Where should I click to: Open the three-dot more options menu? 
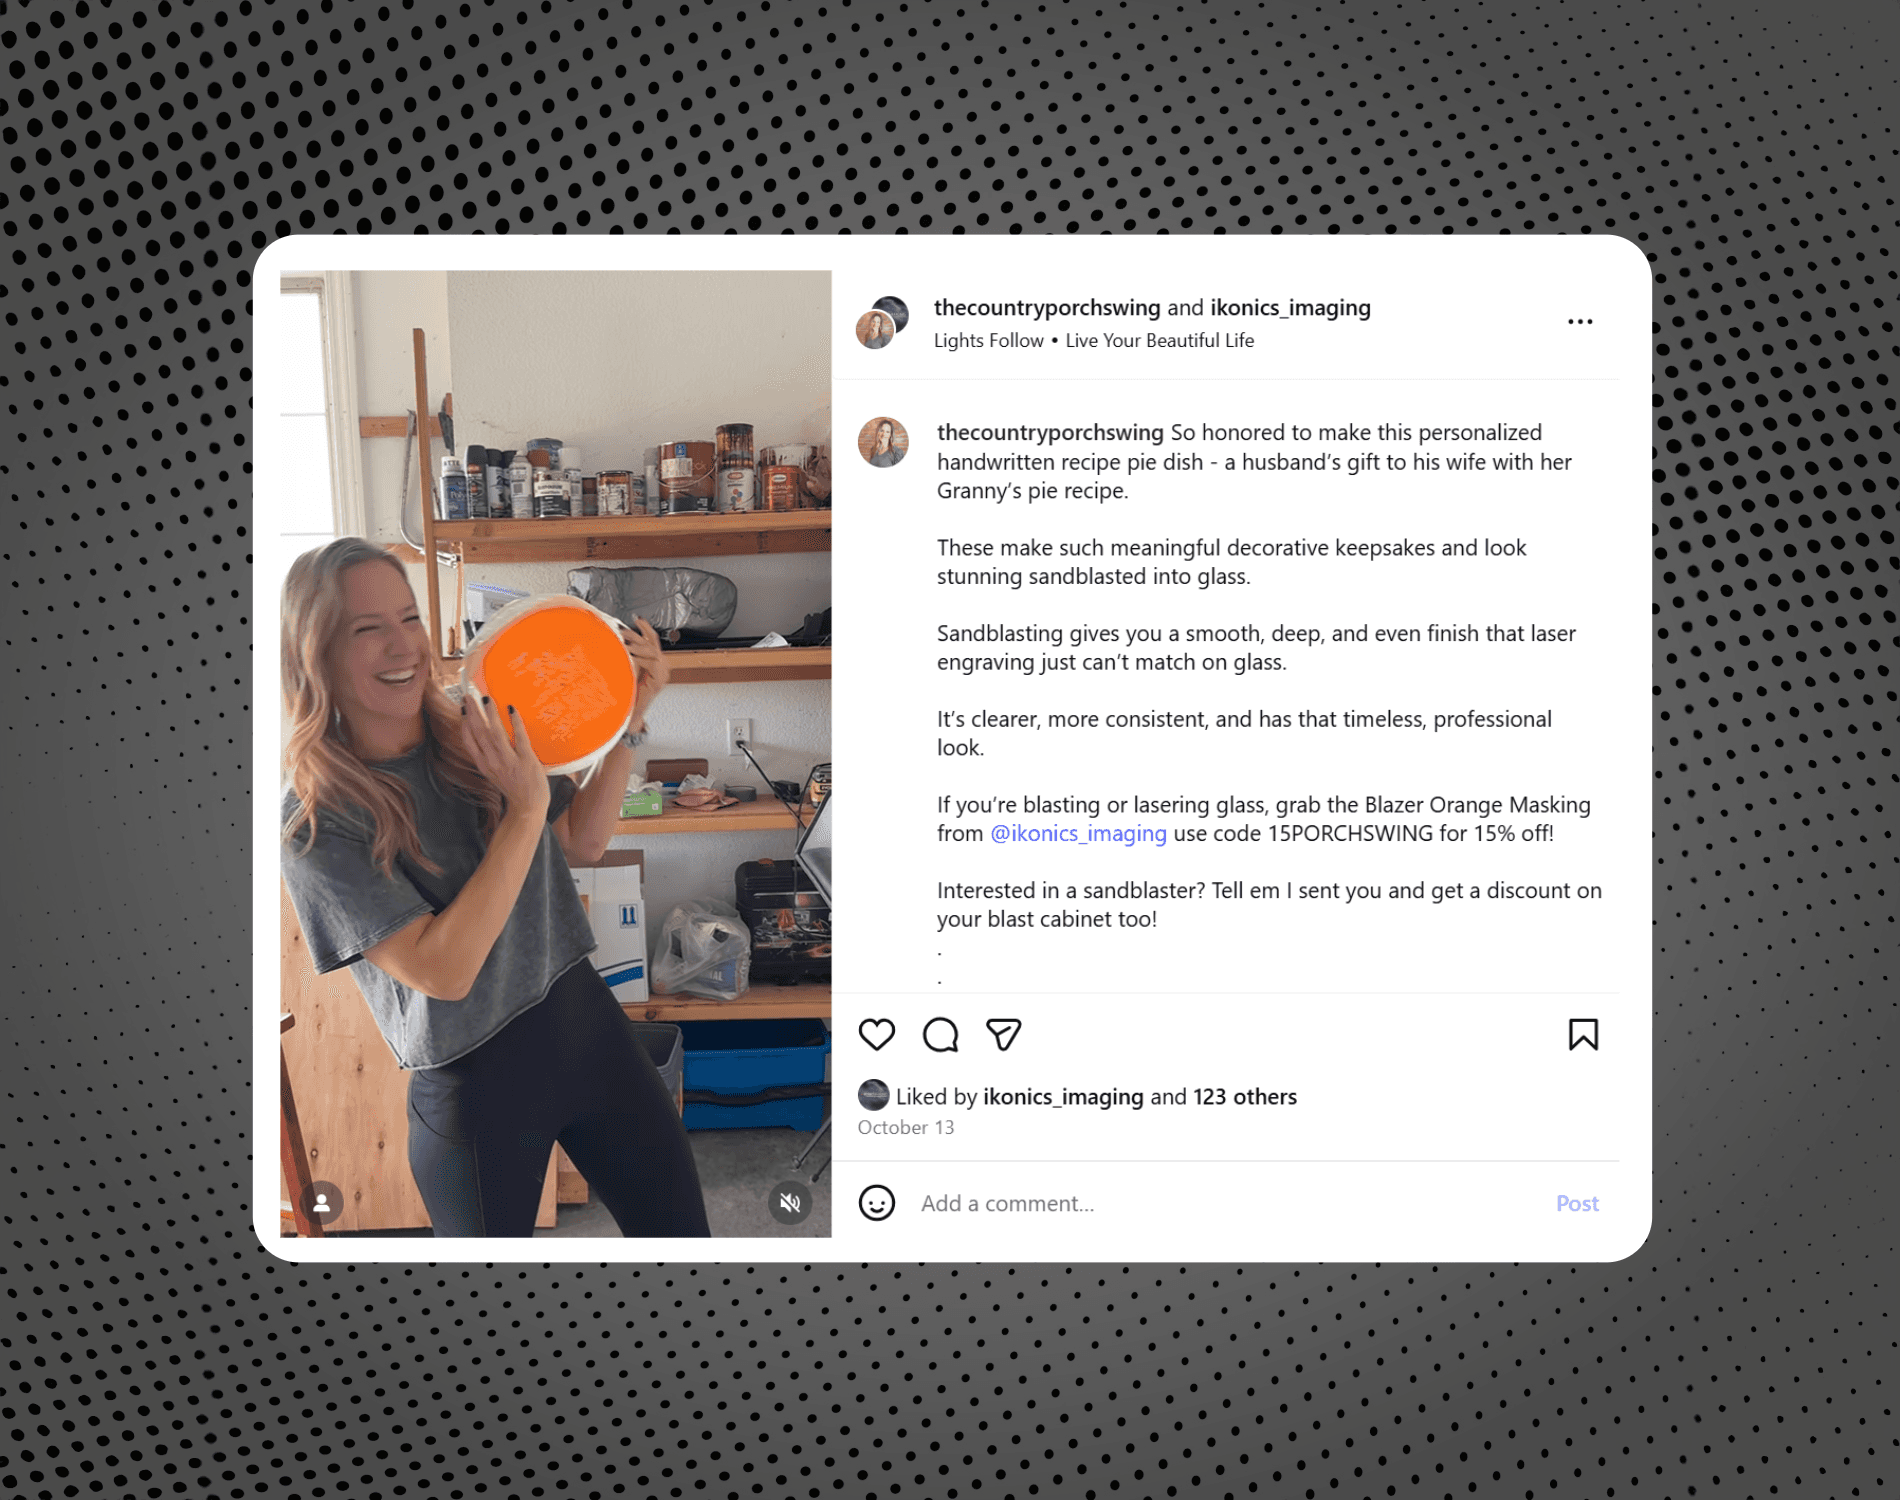tap(1580, 321)
